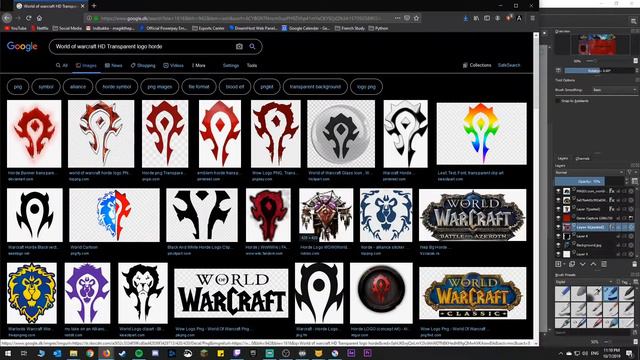Hide the topmost Krita layer with eye icon
Screen dimensions: 640x360
coord(558,191)
